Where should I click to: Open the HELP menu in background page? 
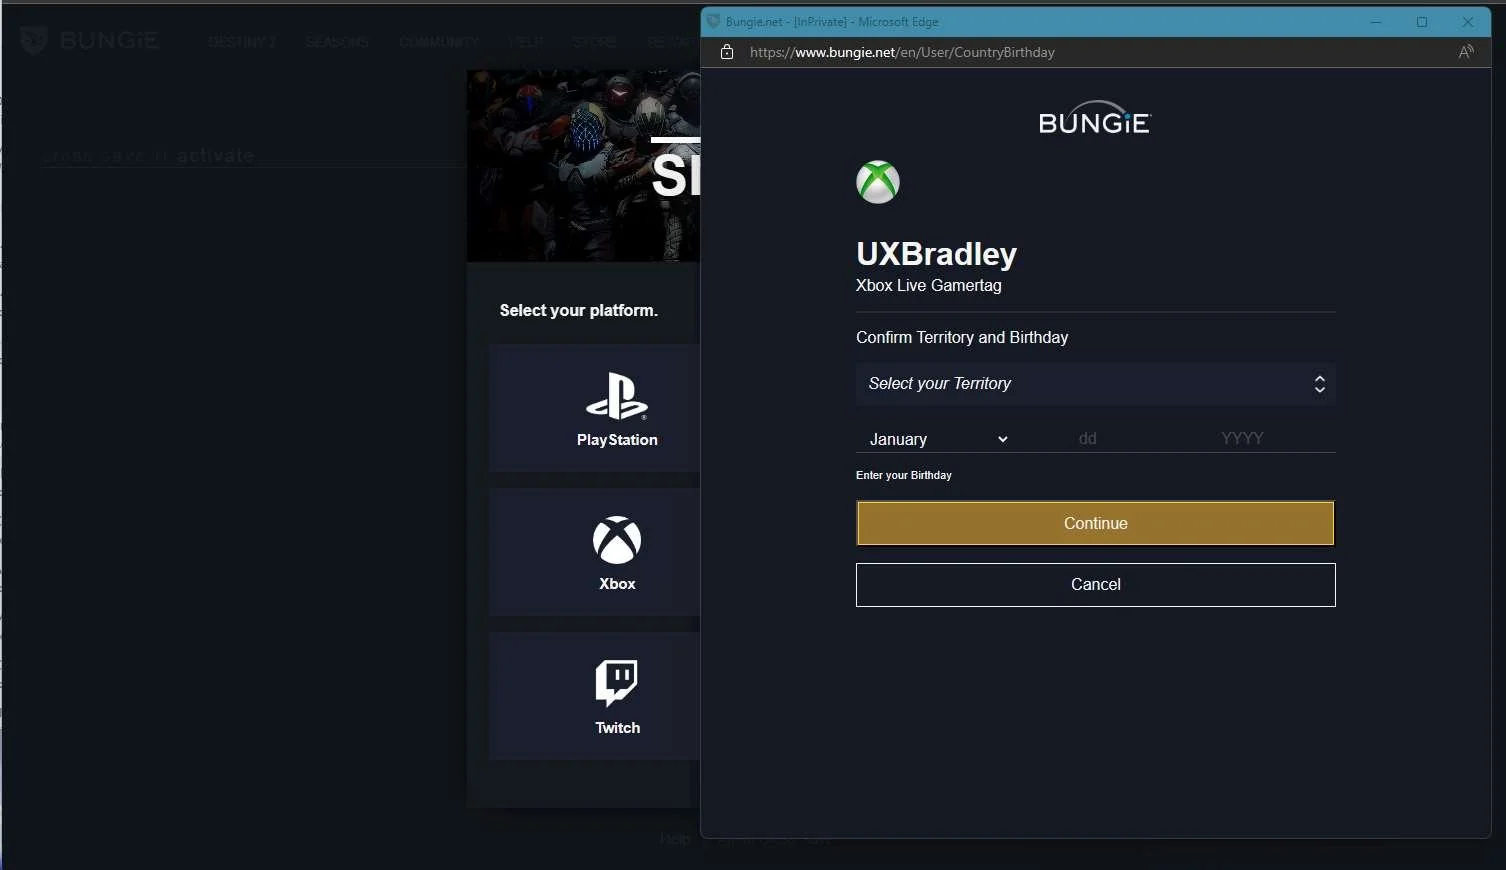point(526,42)
